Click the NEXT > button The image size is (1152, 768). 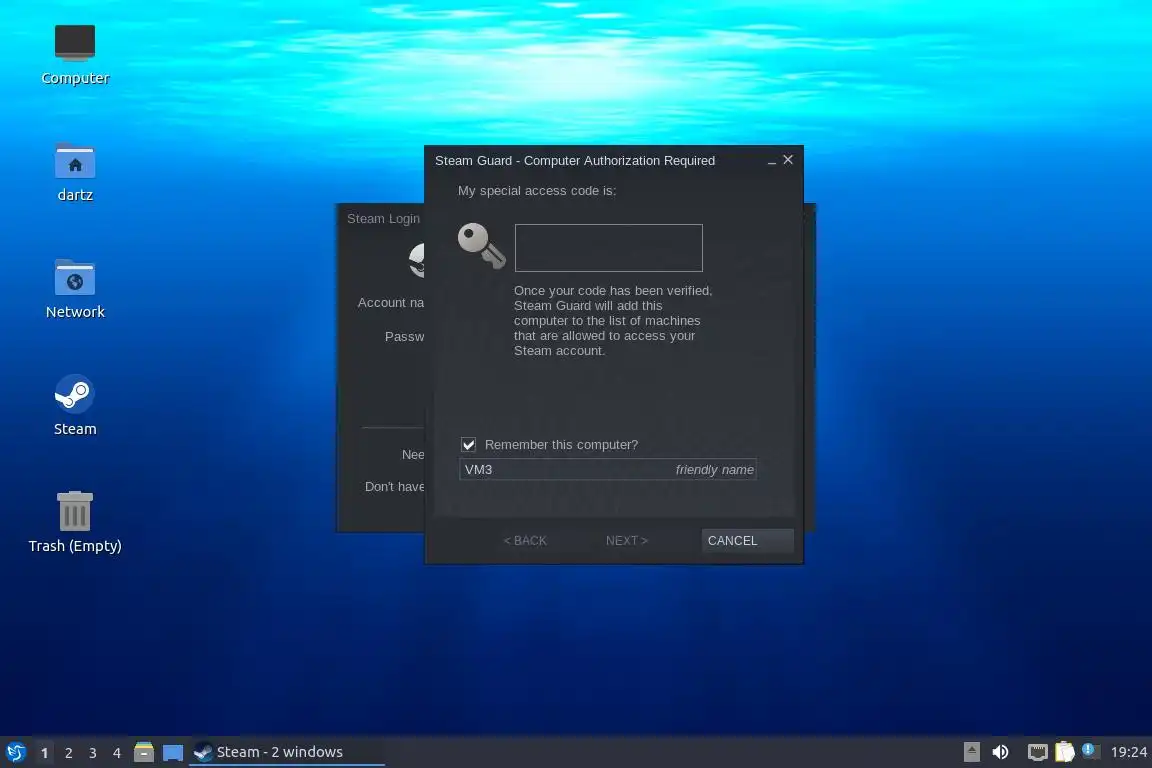[x=627, y=540]
